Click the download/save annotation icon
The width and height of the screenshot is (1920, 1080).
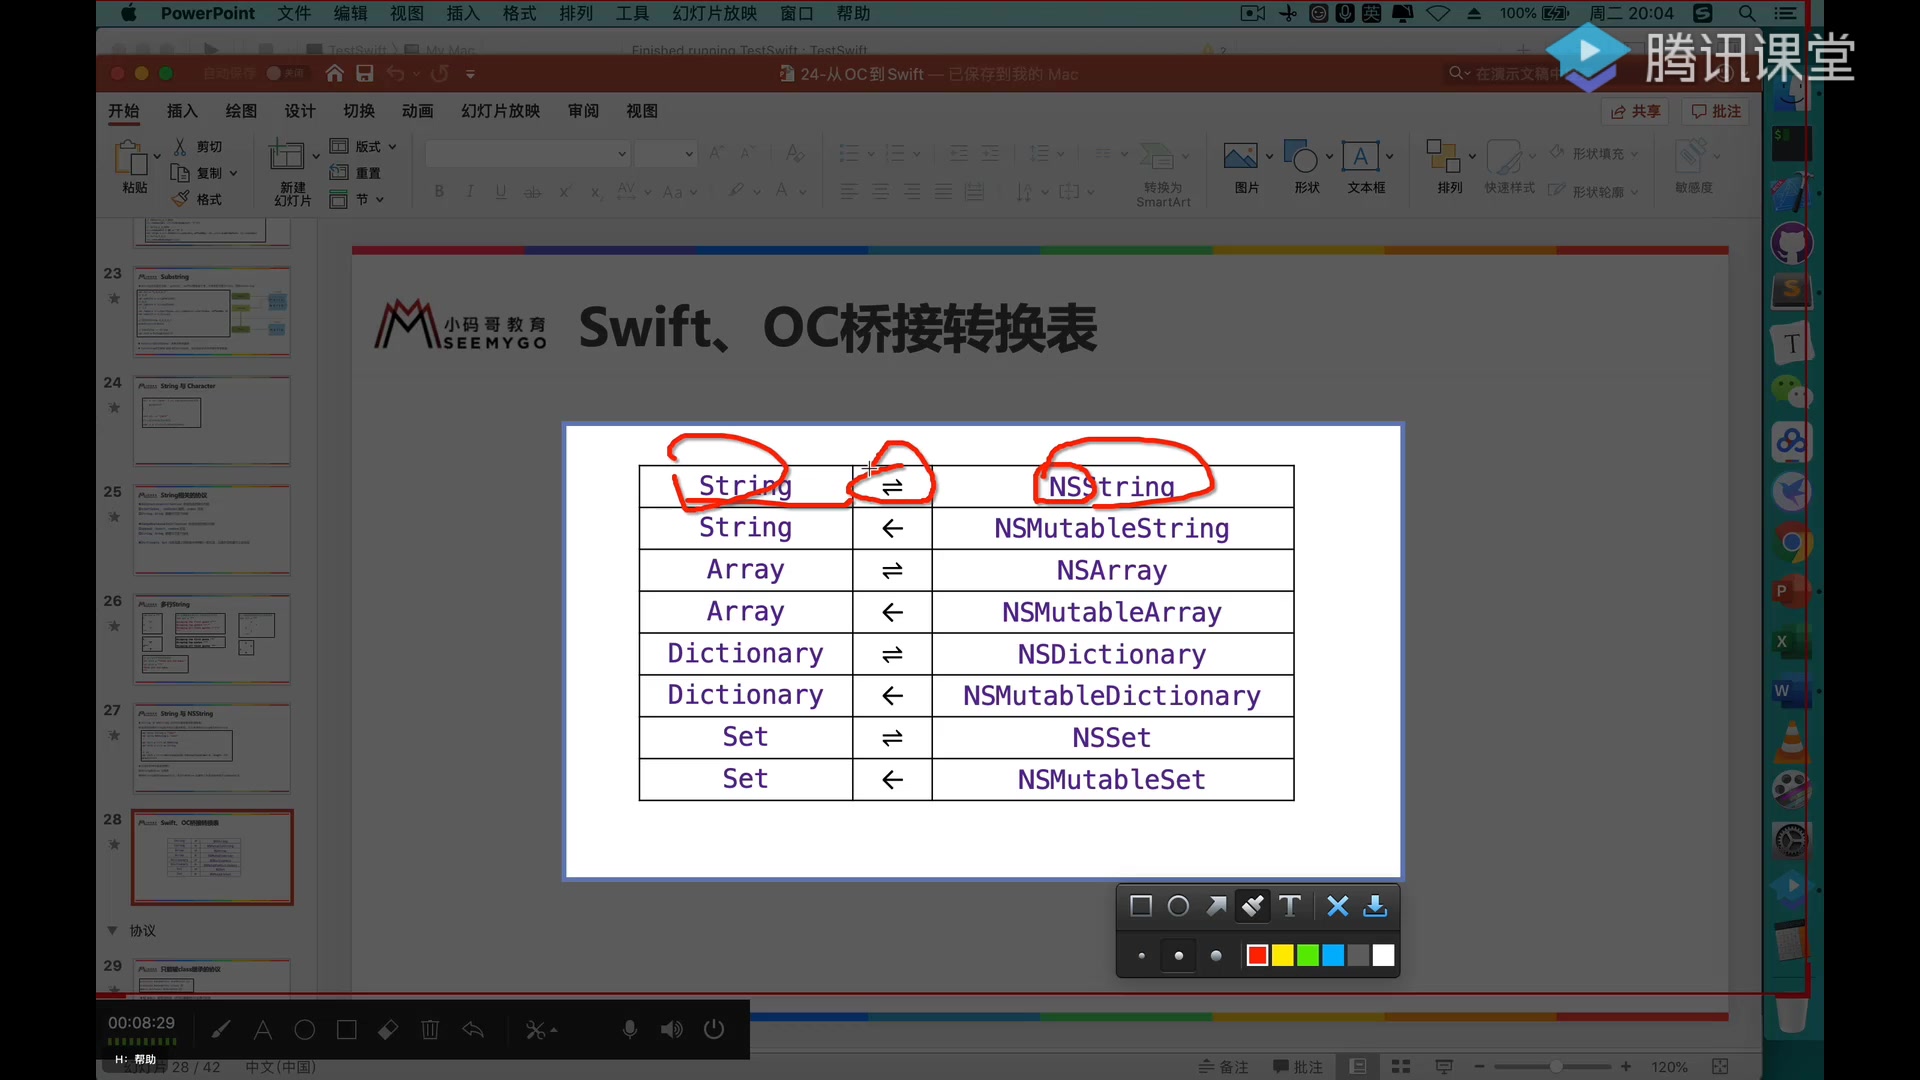click(1375, 906)
